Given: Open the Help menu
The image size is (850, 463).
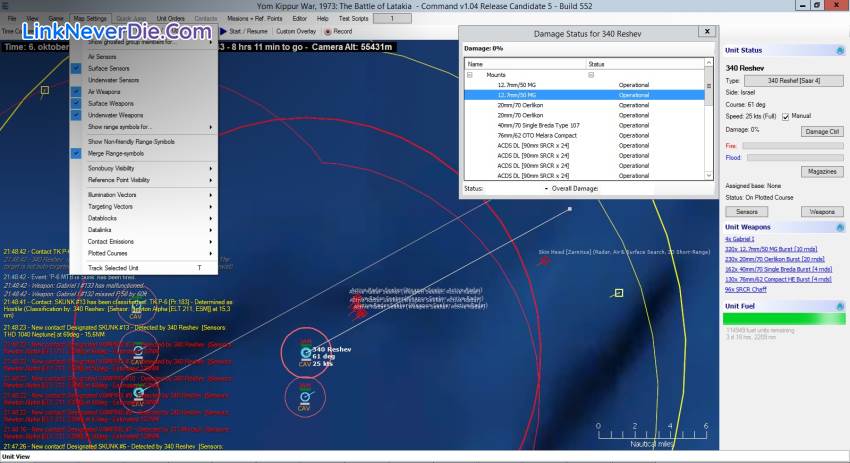Looking at the screenshot, I should pos(323,18).
